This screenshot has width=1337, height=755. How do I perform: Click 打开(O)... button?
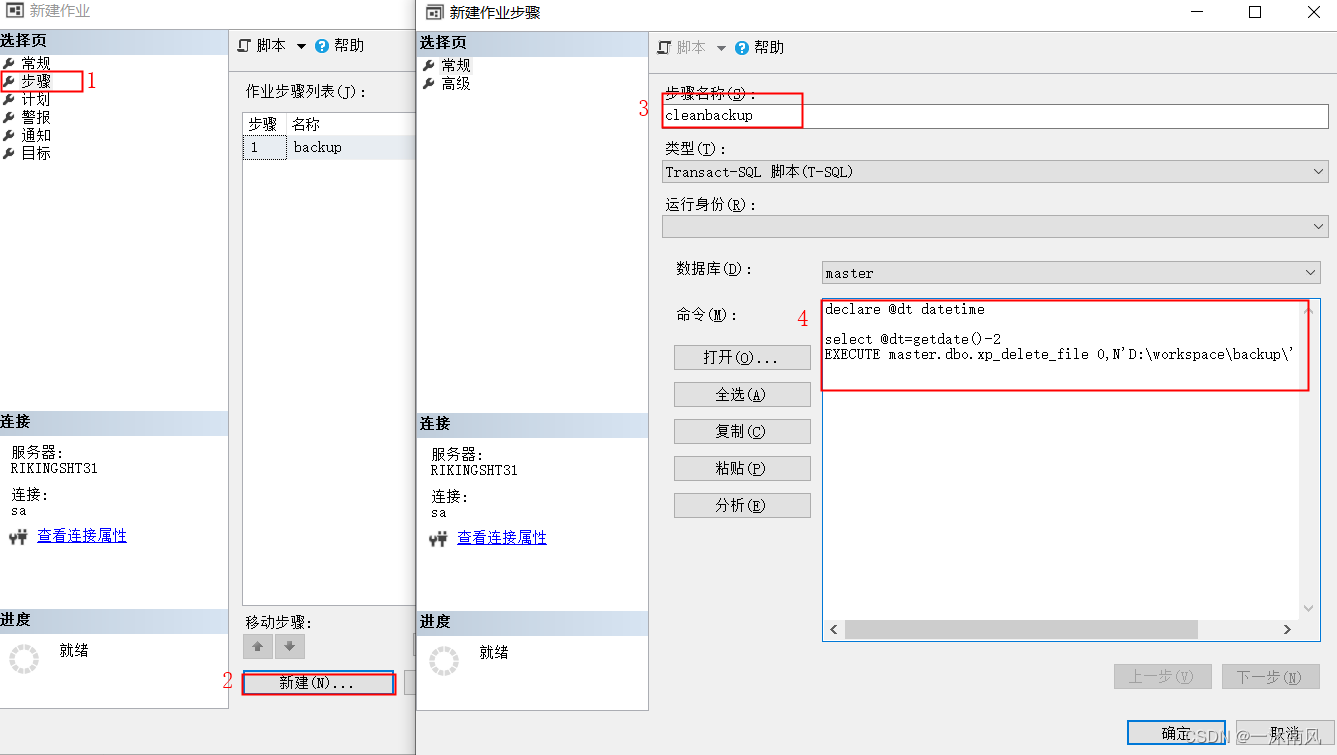[742, 357]
